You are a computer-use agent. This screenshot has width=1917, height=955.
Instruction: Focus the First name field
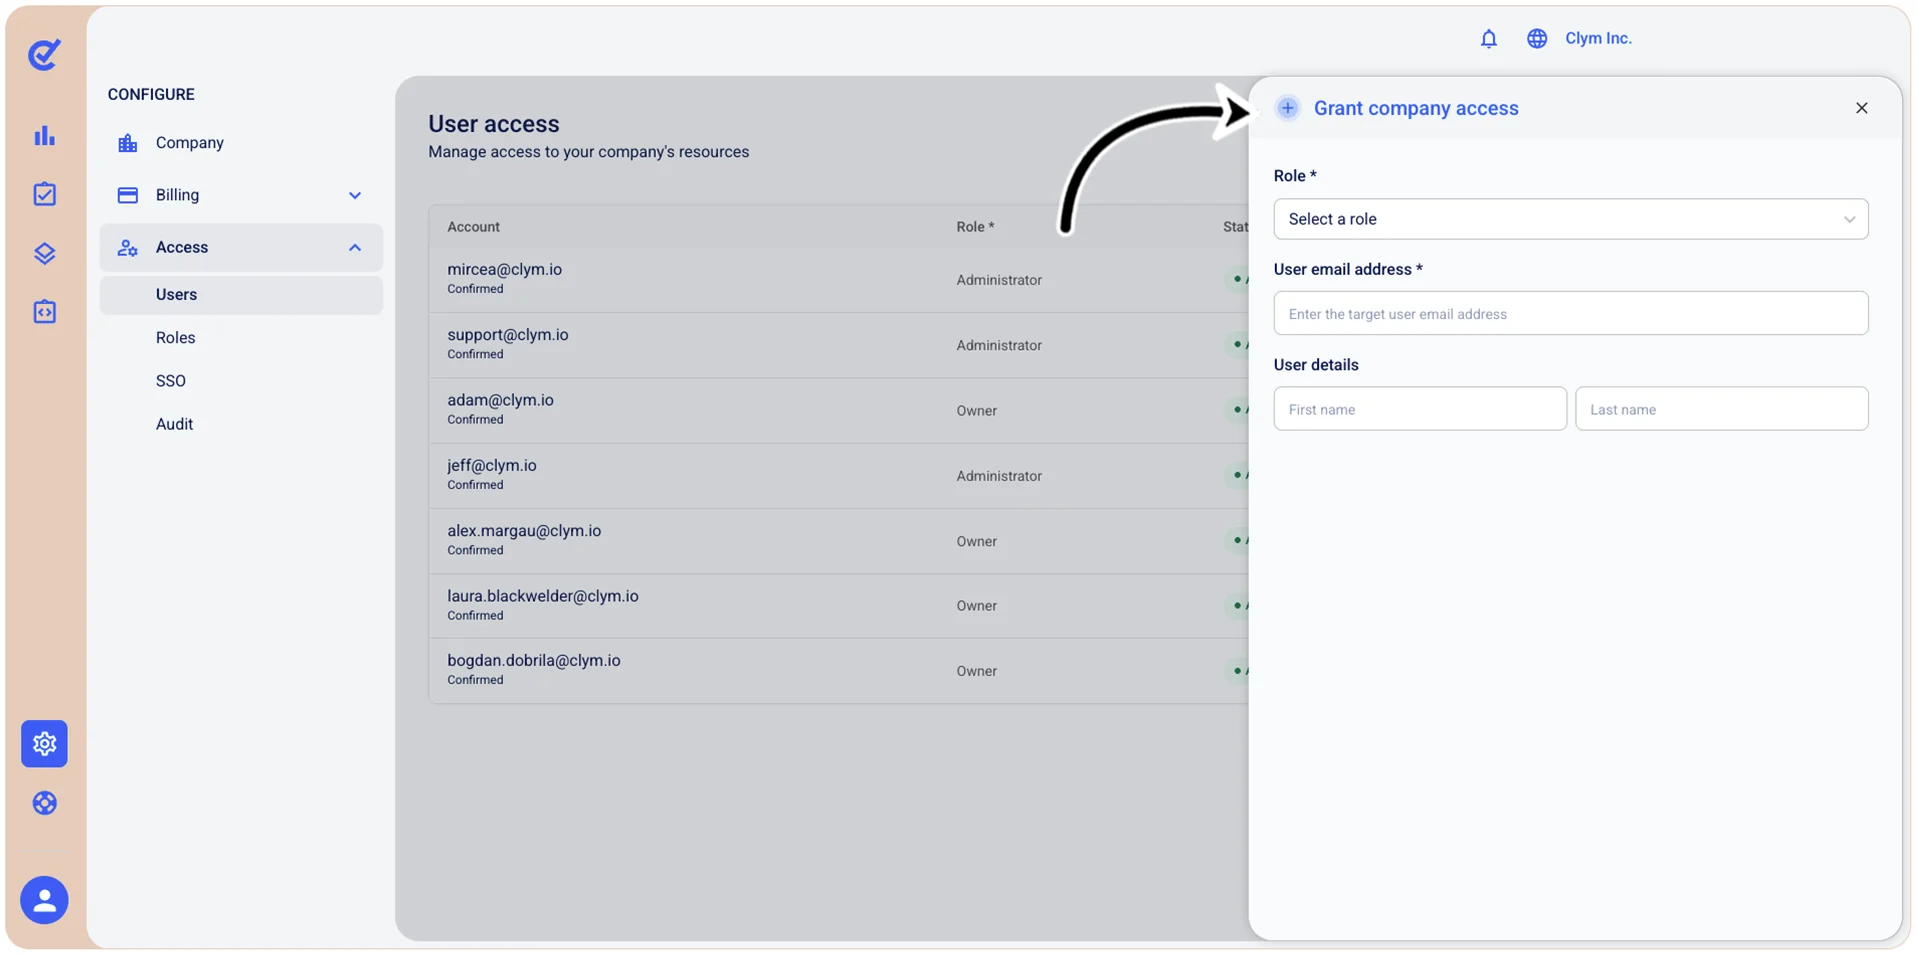[1419, 409]
